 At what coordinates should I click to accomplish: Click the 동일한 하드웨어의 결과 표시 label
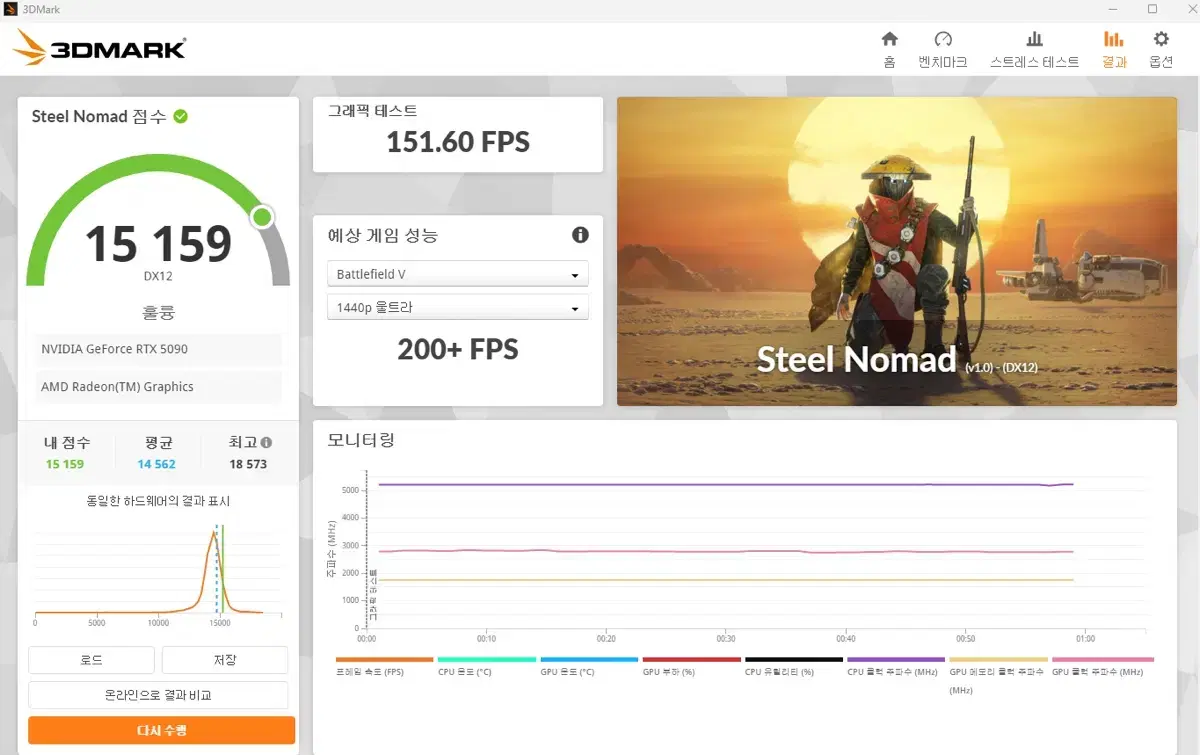coord(158,500)
